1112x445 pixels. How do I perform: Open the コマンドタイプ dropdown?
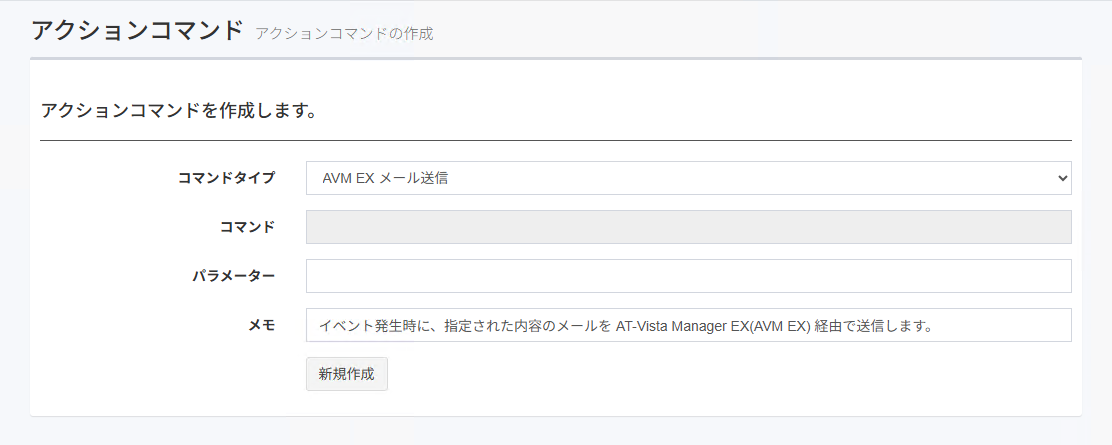point(688,178)
